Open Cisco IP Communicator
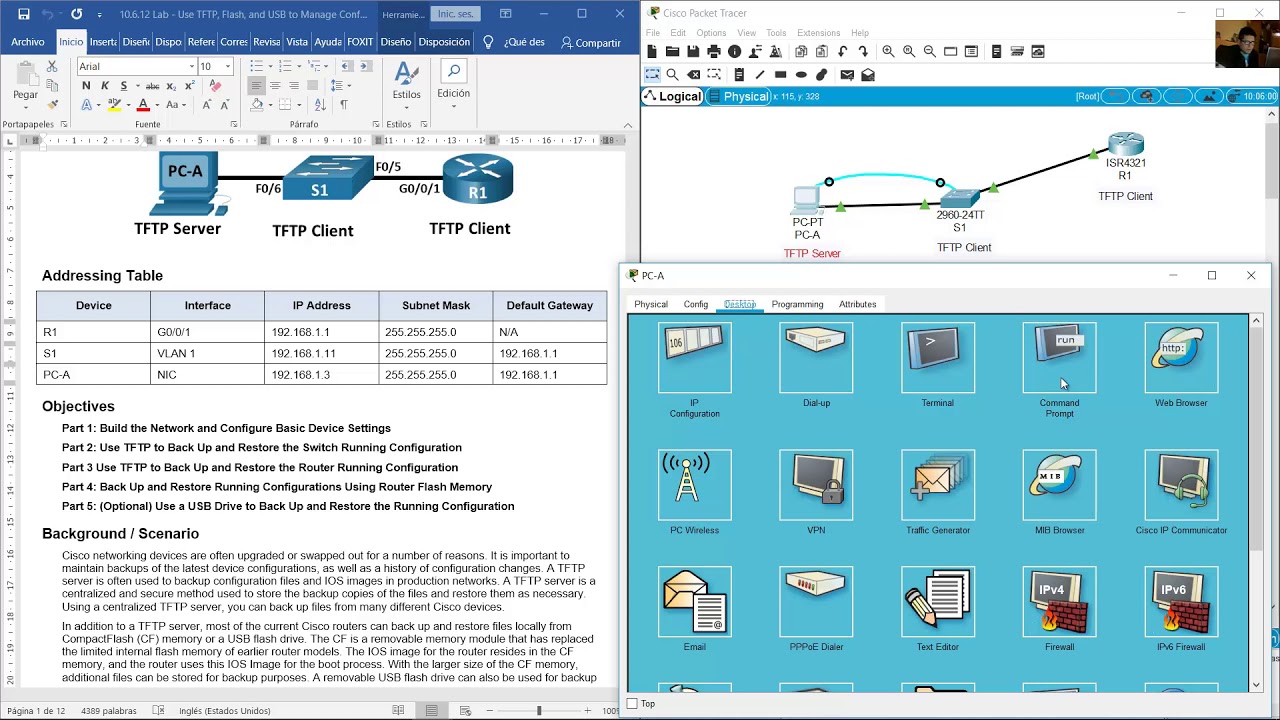This screenshot has width=1280, height=720. click(x=1181, y=485)
